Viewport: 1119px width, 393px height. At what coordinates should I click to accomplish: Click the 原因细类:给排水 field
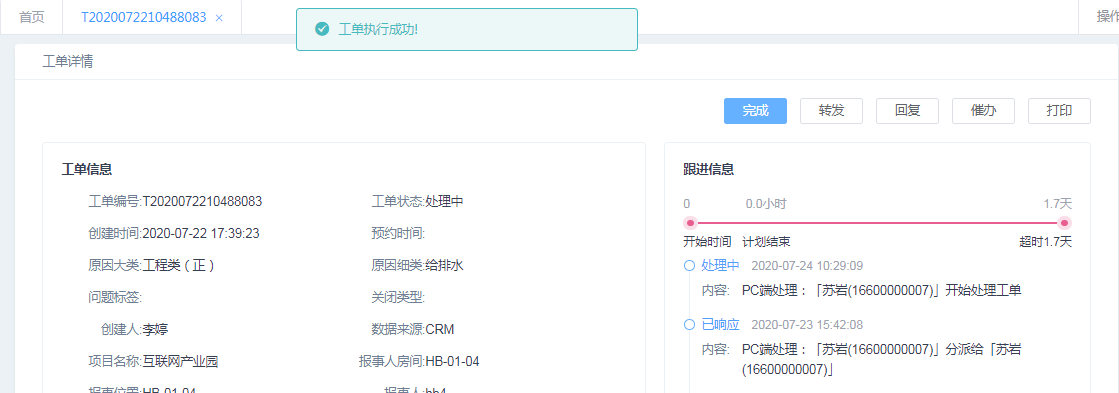click(x=417, y=265)
